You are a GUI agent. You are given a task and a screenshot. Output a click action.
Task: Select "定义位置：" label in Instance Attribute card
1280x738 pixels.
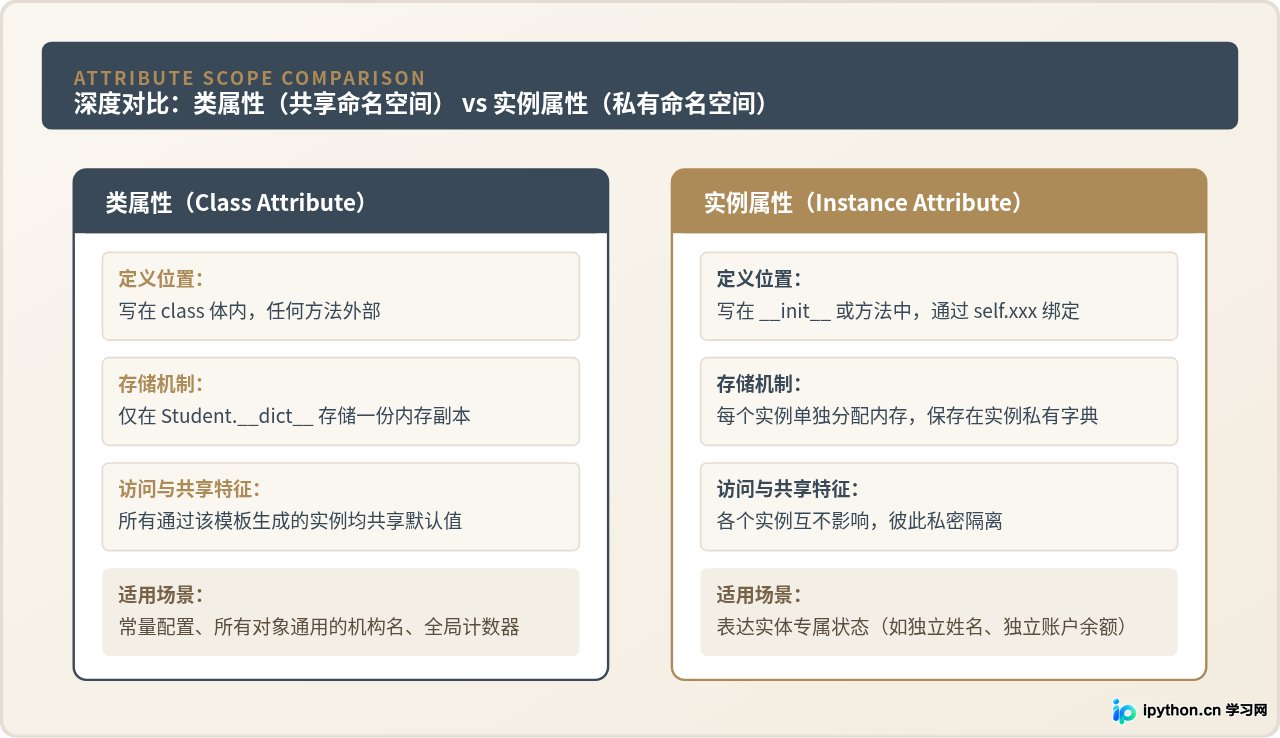click(x=759, y=279)
